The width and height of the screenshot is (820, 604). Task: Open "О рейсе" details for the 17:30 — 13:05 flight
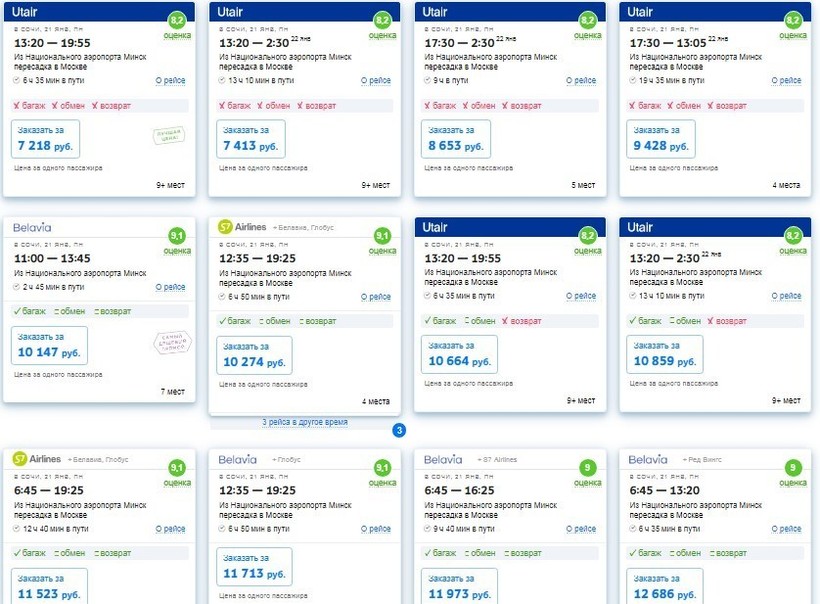786,81
